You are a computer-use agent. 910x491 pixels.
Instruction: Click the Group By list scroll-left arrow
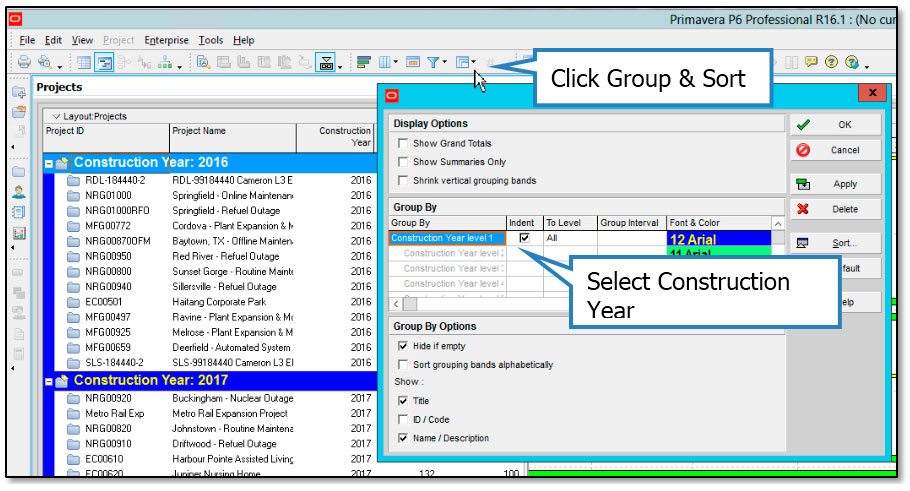[396, 304]
